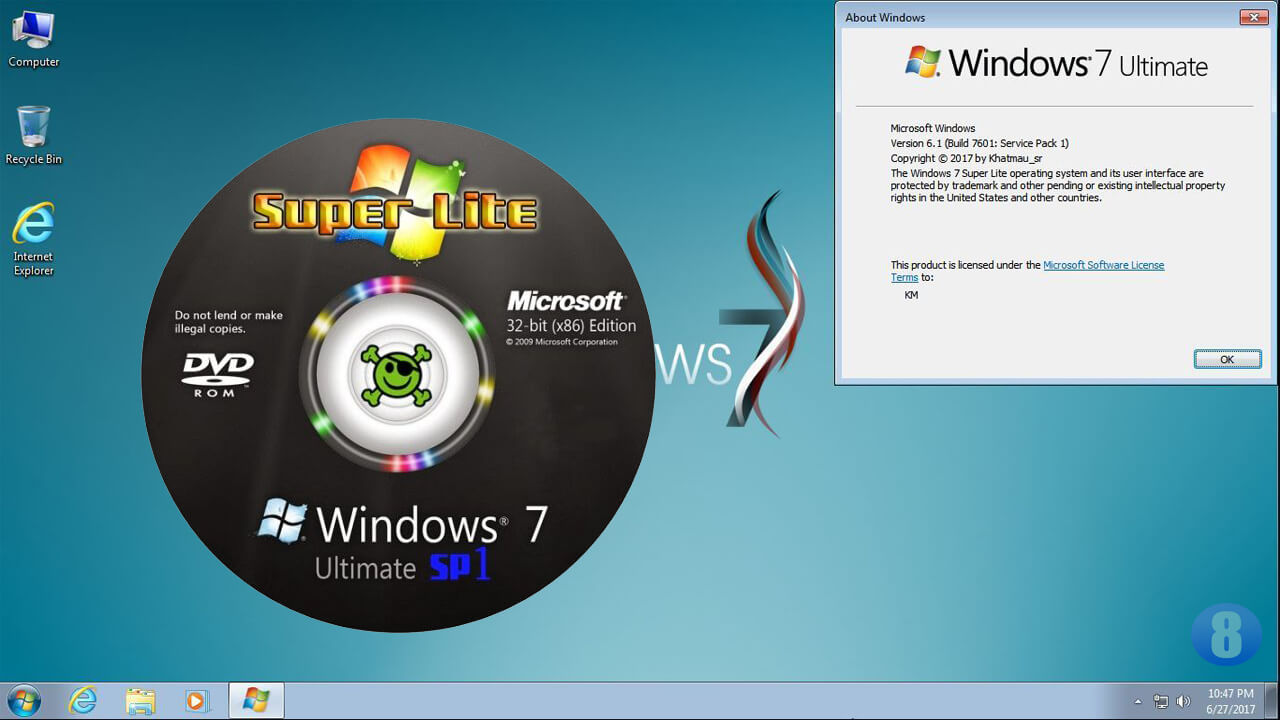Image resolution: width=1280 pixels, height=720 pixels.
Task: Click the Version 6.1 build text line
Action: point(980,143)
